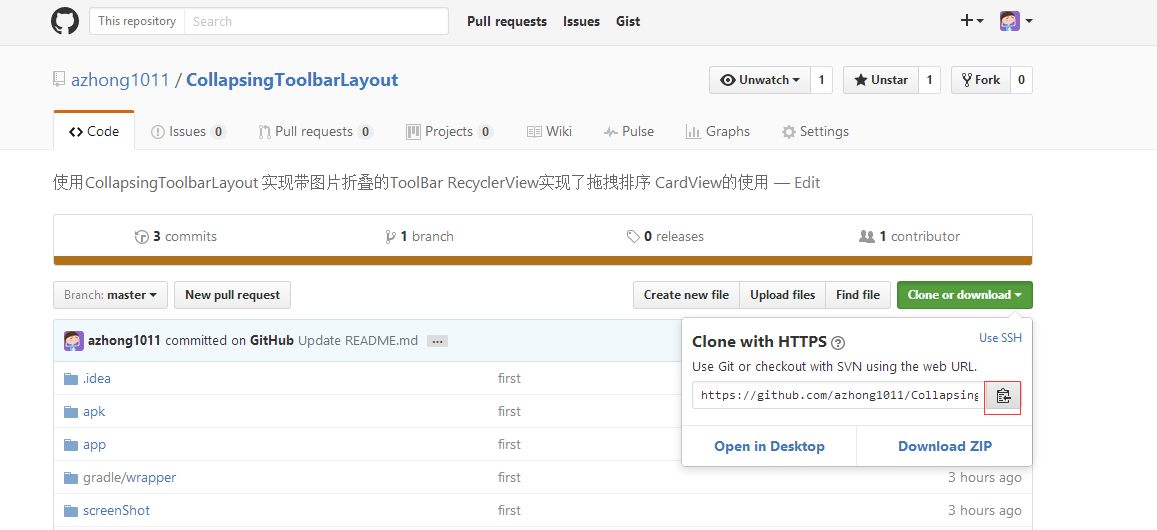This screenshot has height=530, width=1157.
Task: Open the 'first' commit message for gradle/wrapper
Action: [x=509, y=478]
